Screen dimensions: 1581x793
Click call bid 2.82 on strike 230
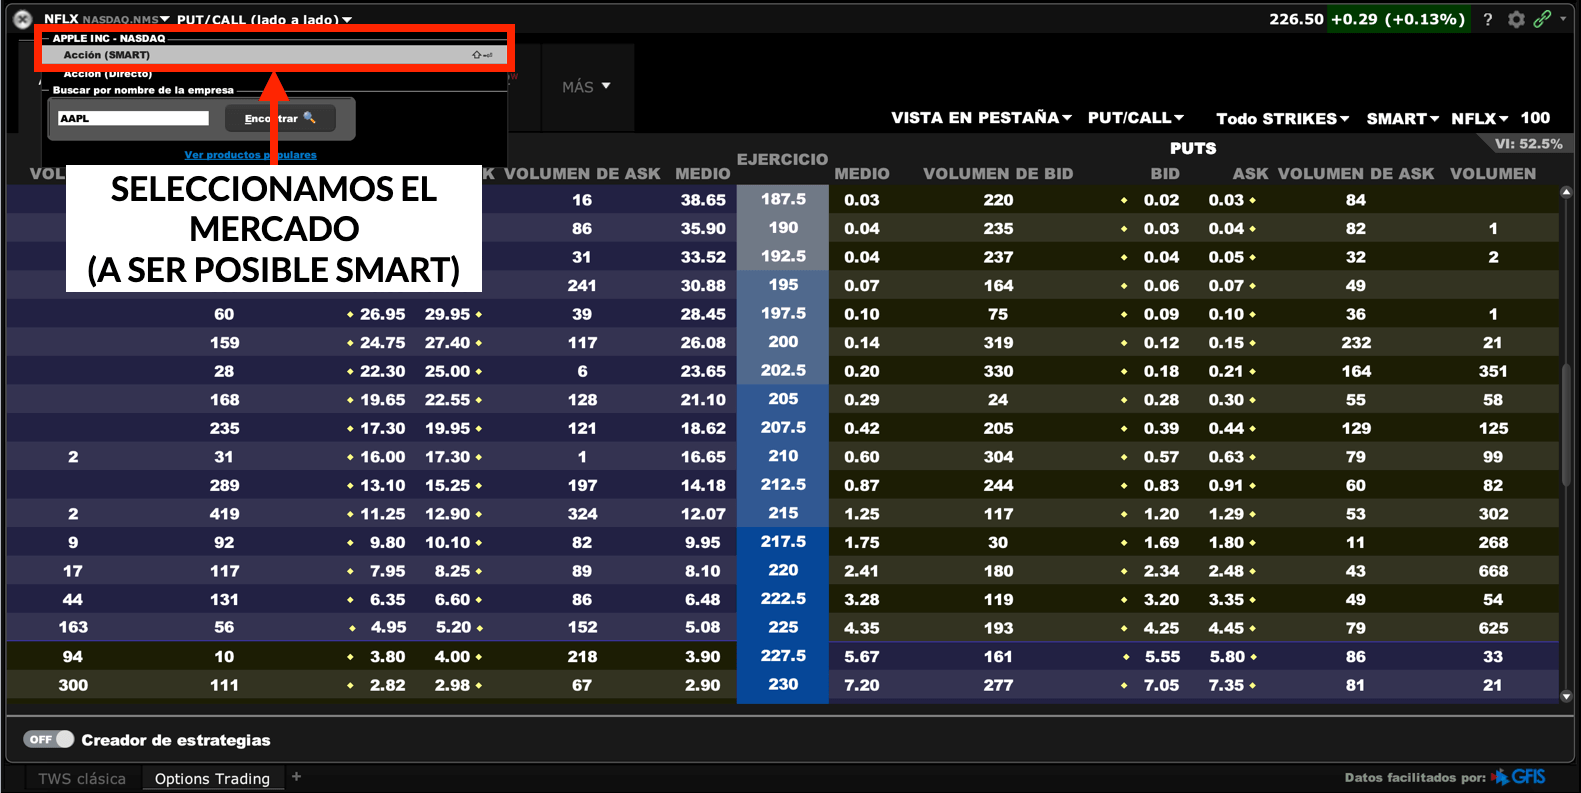[x=388, y=685]
